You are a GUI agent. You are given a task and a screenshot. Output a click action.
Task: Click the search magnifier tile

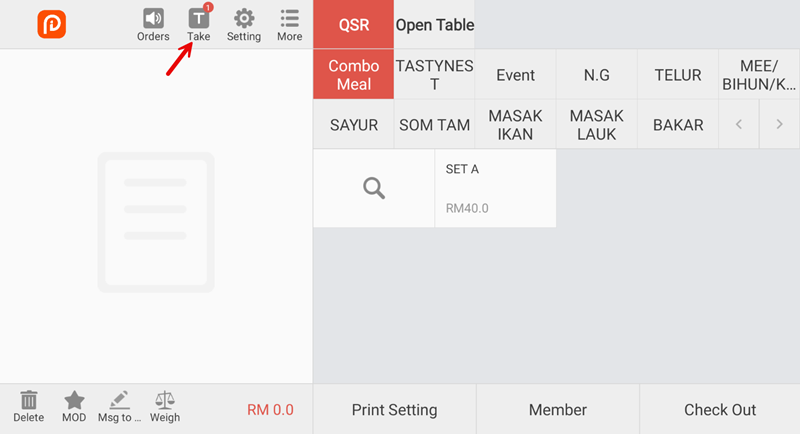tap(374, 188)
